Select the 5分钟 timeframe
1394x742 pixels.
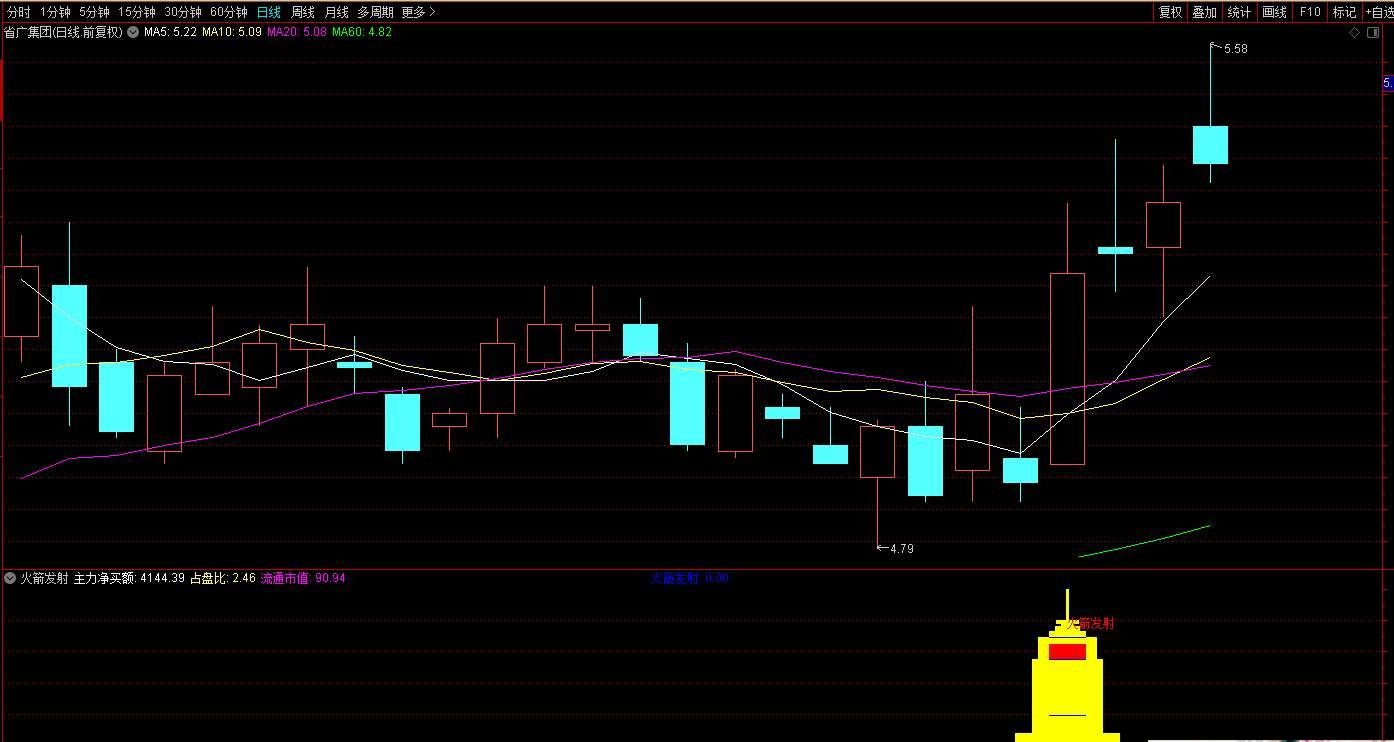tap(94, 12)
